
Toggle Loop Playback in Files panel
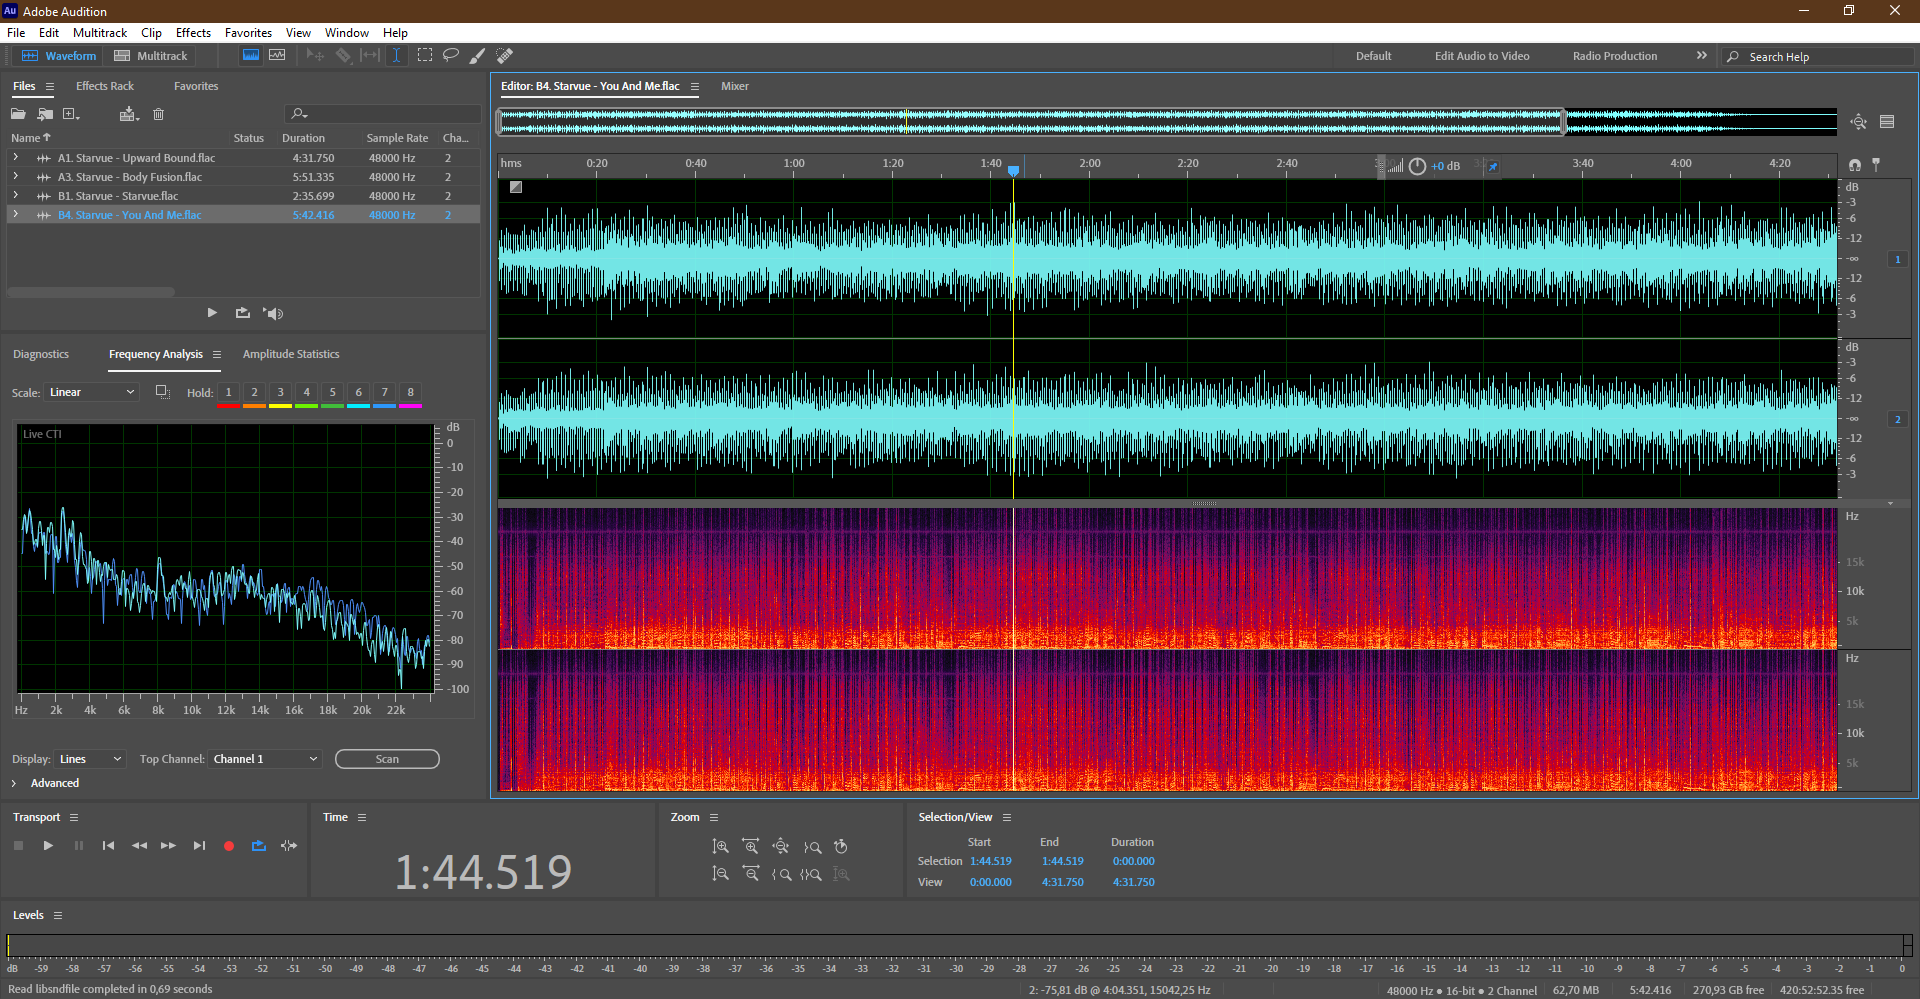pos(242,313)
